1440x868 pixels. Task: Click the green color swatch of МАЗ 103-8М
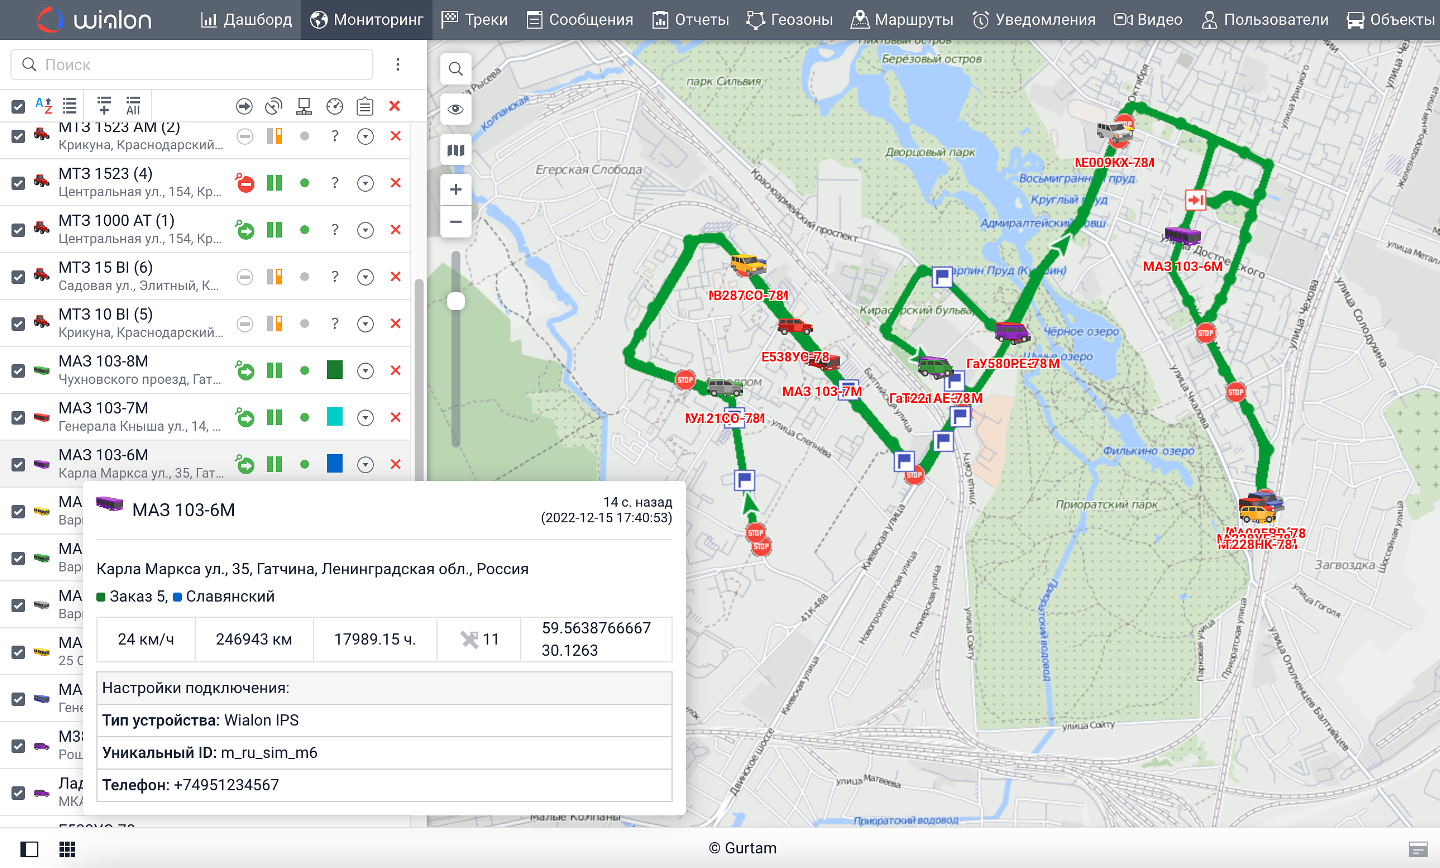(x=335, y=370)
